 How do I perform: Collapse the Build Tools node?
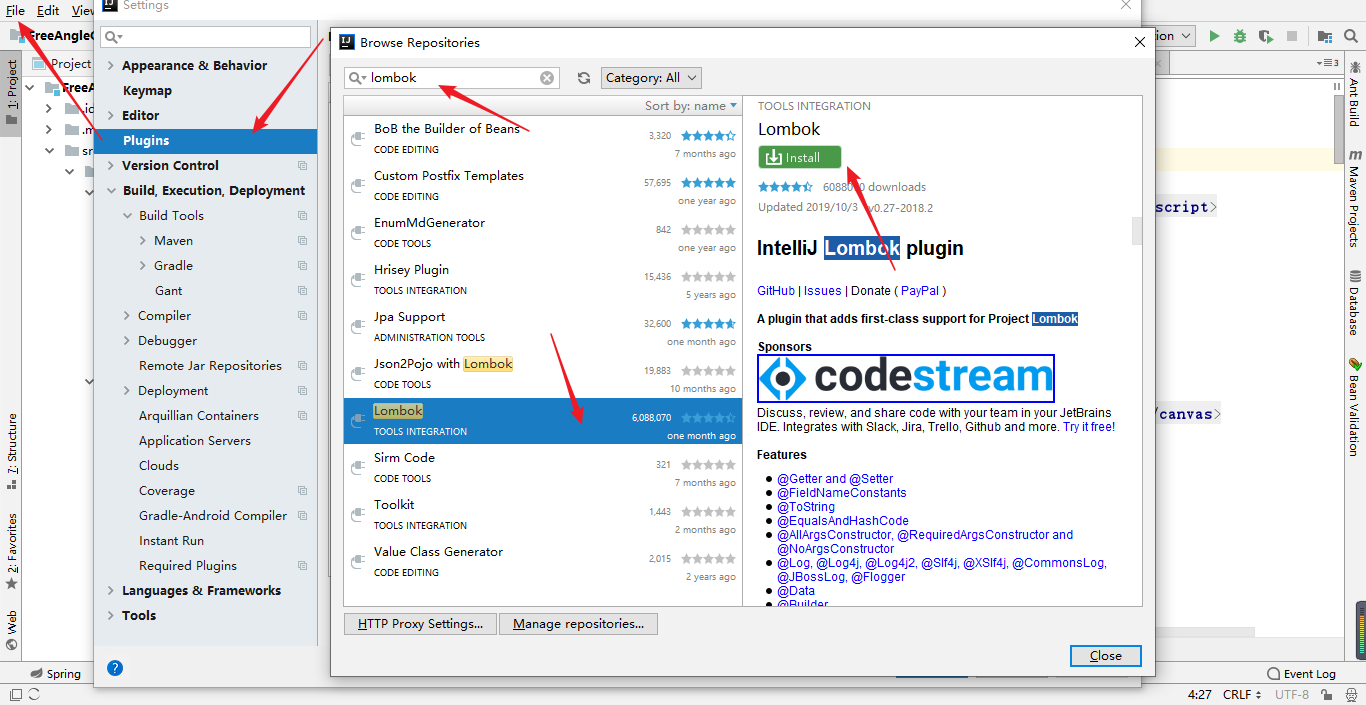(x=127, y=216)
